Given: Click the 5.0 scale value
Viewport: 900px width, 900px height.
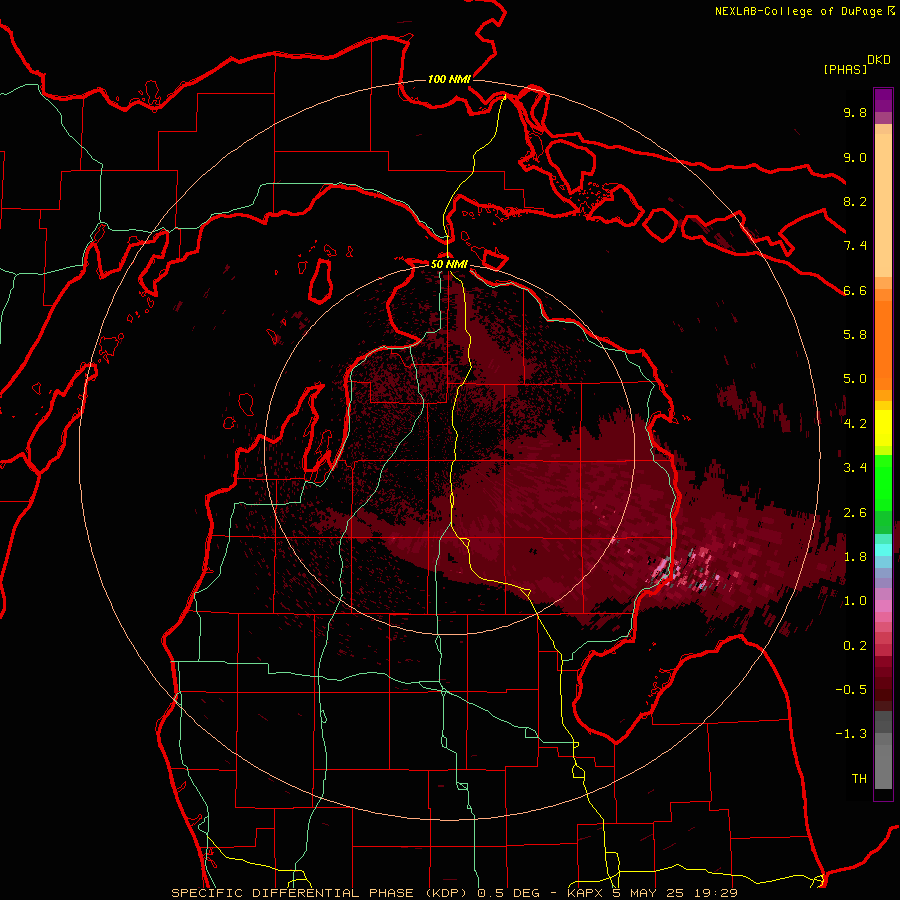Looking at the screenshot, I should coord(855,379).
